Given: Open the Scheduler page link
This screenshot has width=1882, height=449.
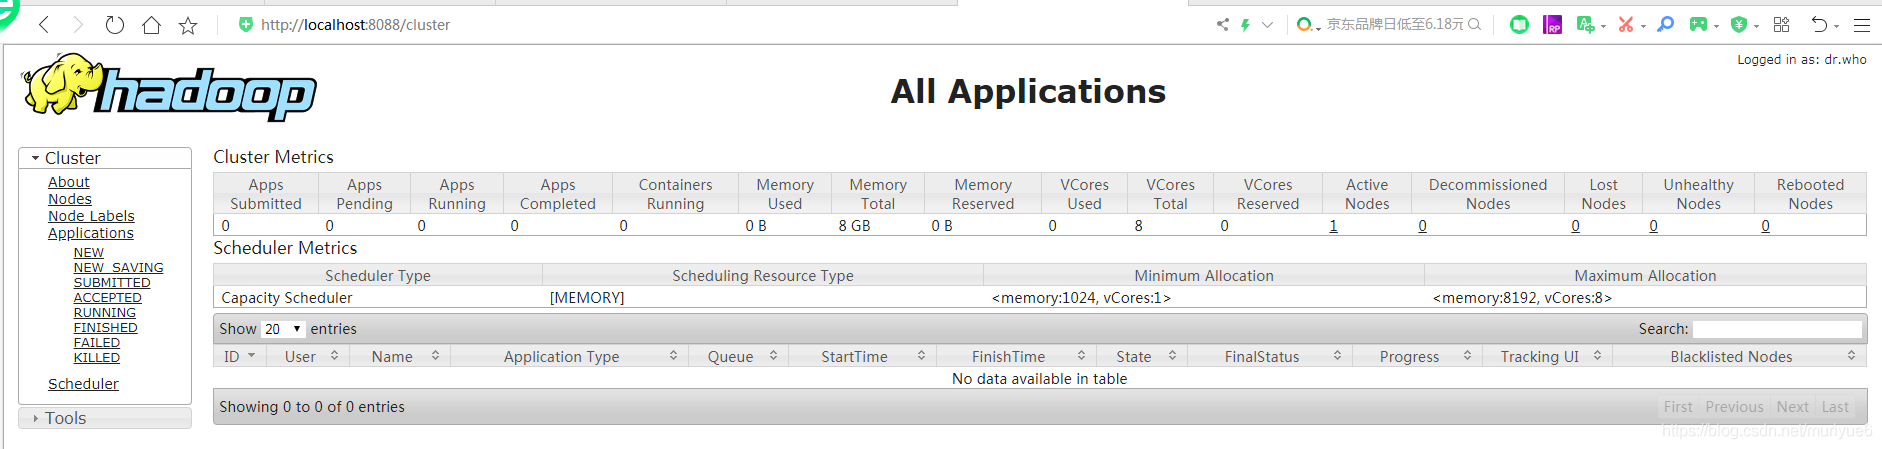Looking at the screenshot, I should [83, 384].
